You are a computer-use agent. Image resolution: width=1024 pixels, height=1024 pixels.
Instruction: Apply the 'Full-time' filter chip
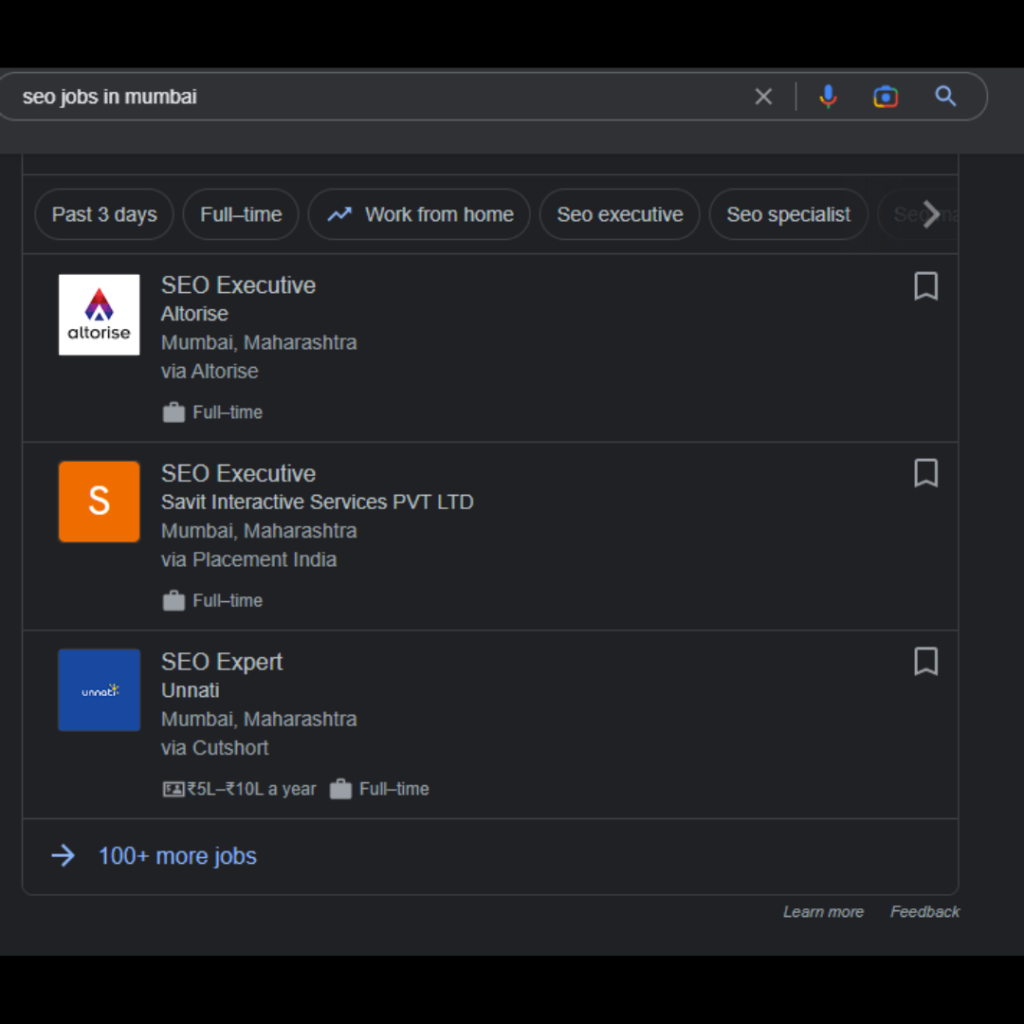point(241,214)
